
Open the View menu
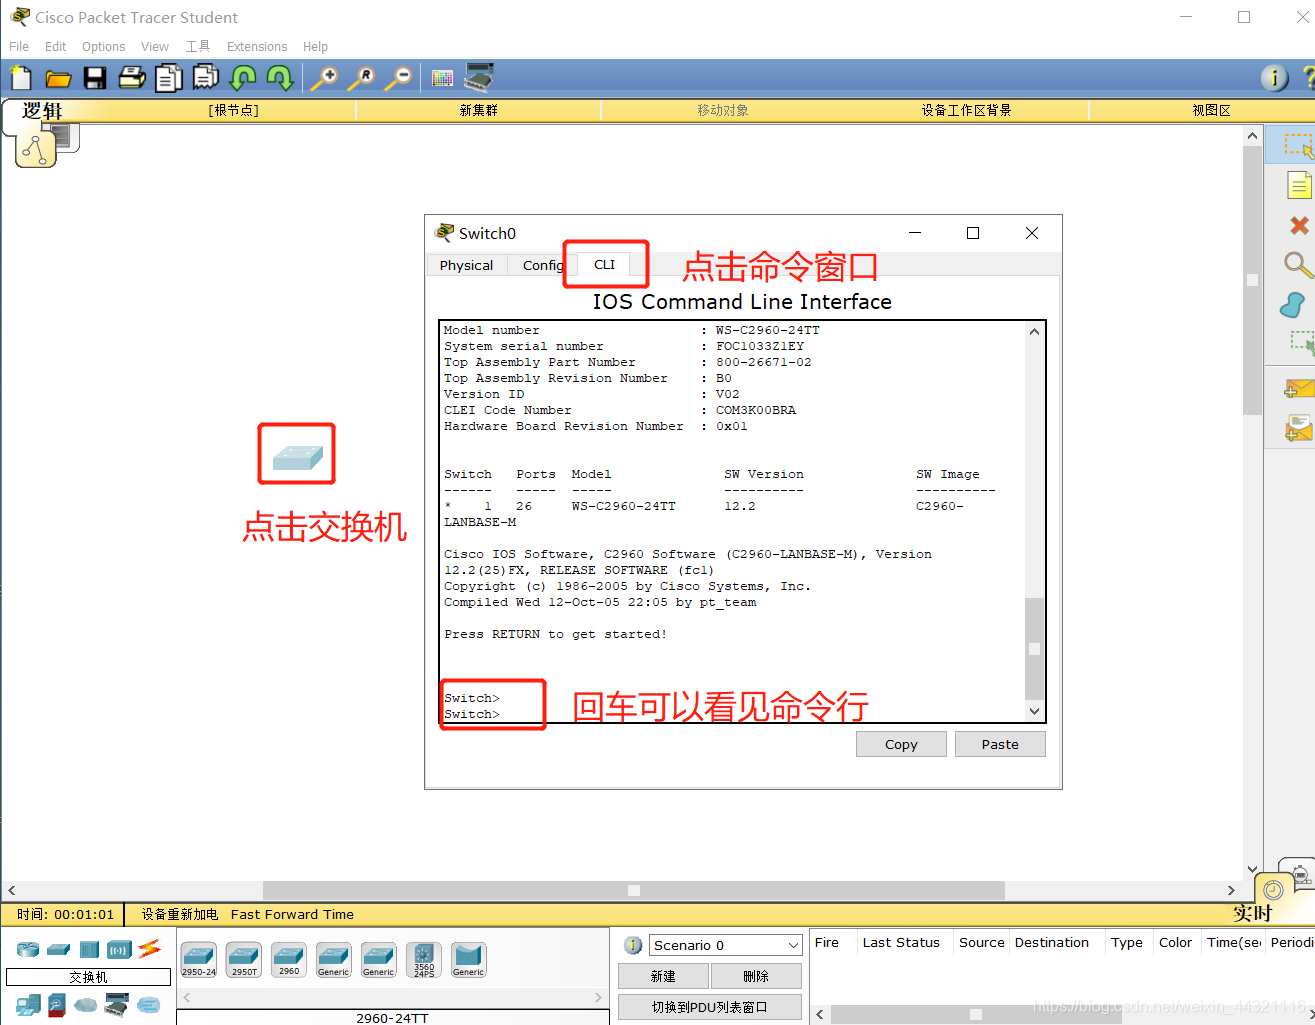(155, 47)
